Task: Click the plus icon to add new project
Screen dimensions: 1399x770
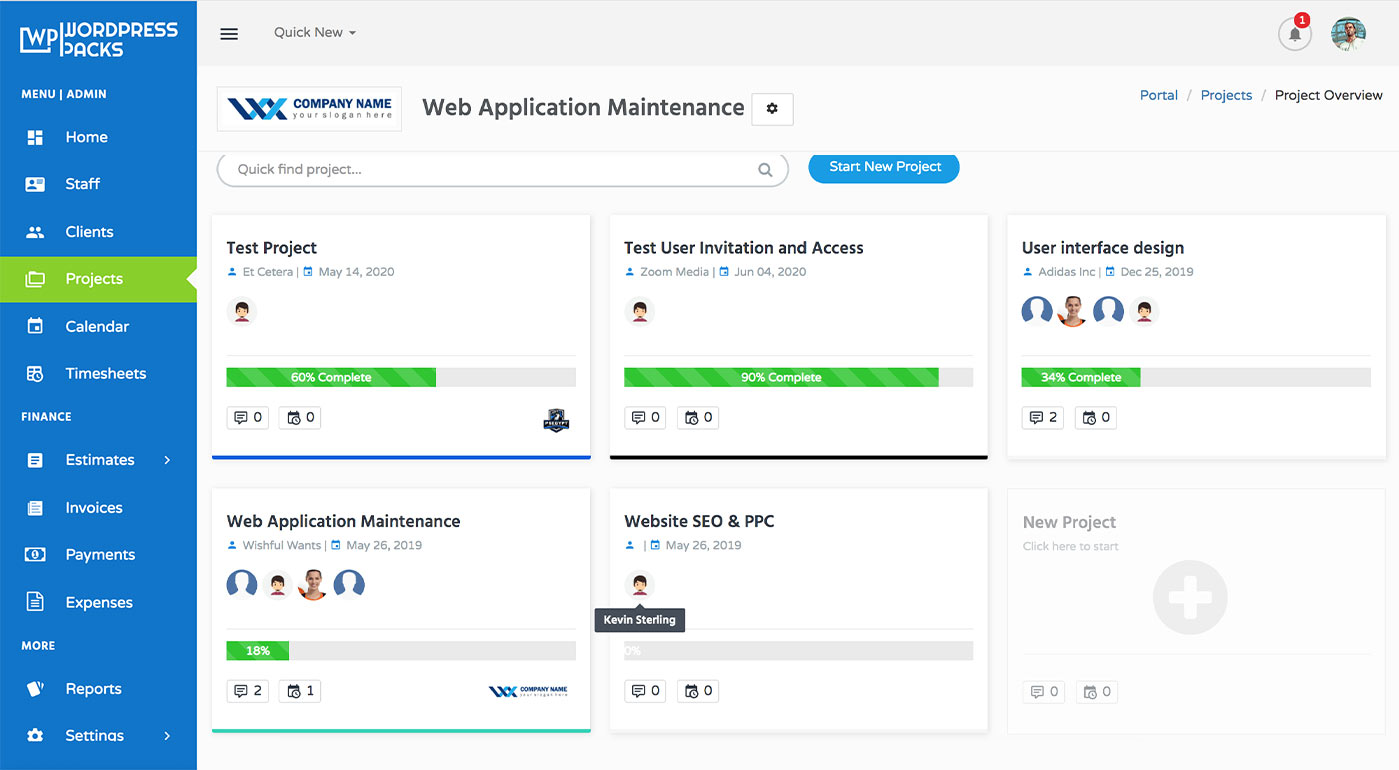Action: tap(1189, 597)
